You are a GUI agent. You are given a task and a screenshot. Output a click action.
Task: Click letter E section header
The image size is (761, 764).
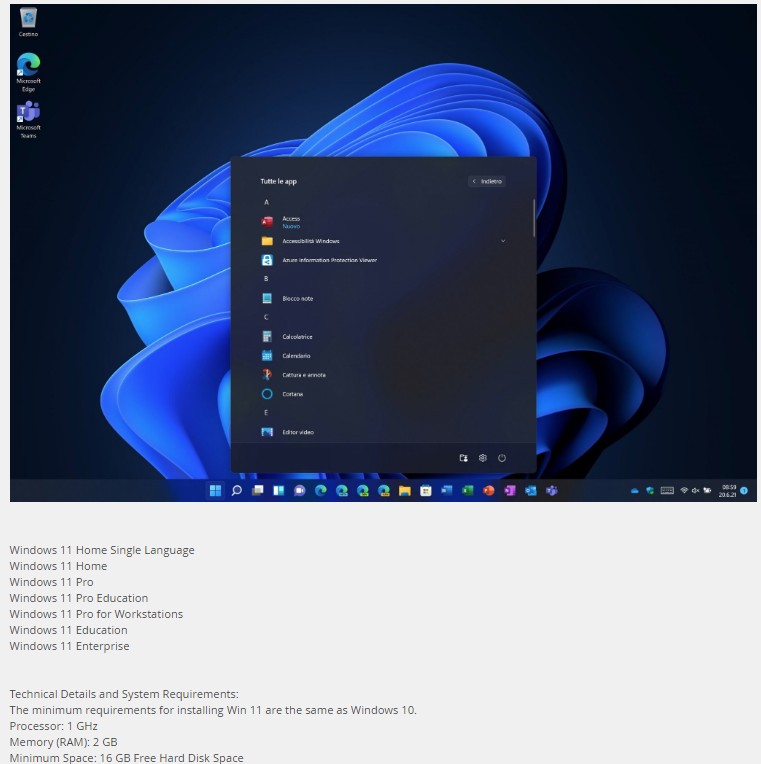point(266,413)
